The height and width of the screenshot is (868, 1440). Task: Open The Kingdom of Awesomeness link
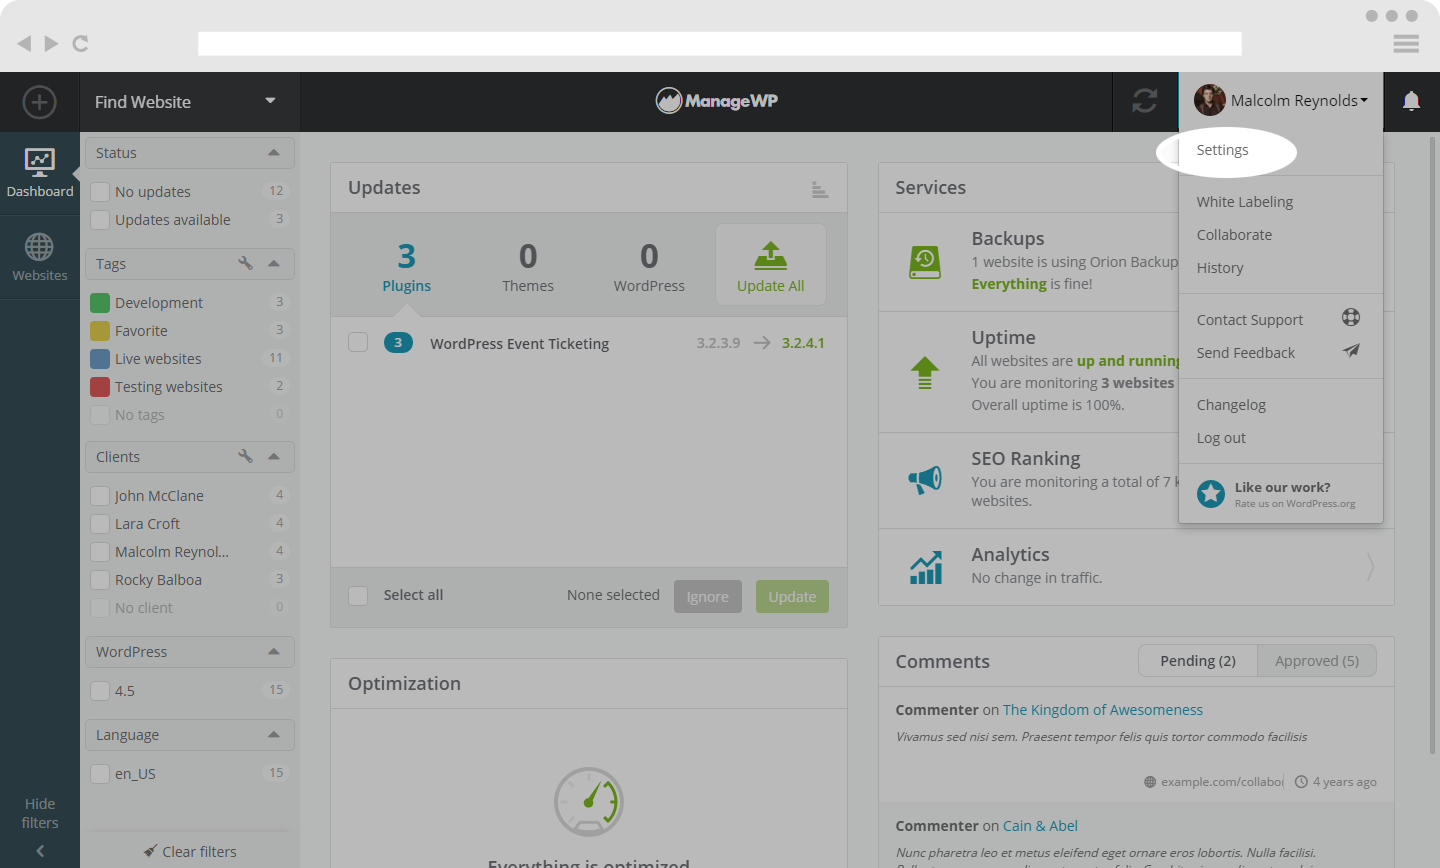[1103, 710]
